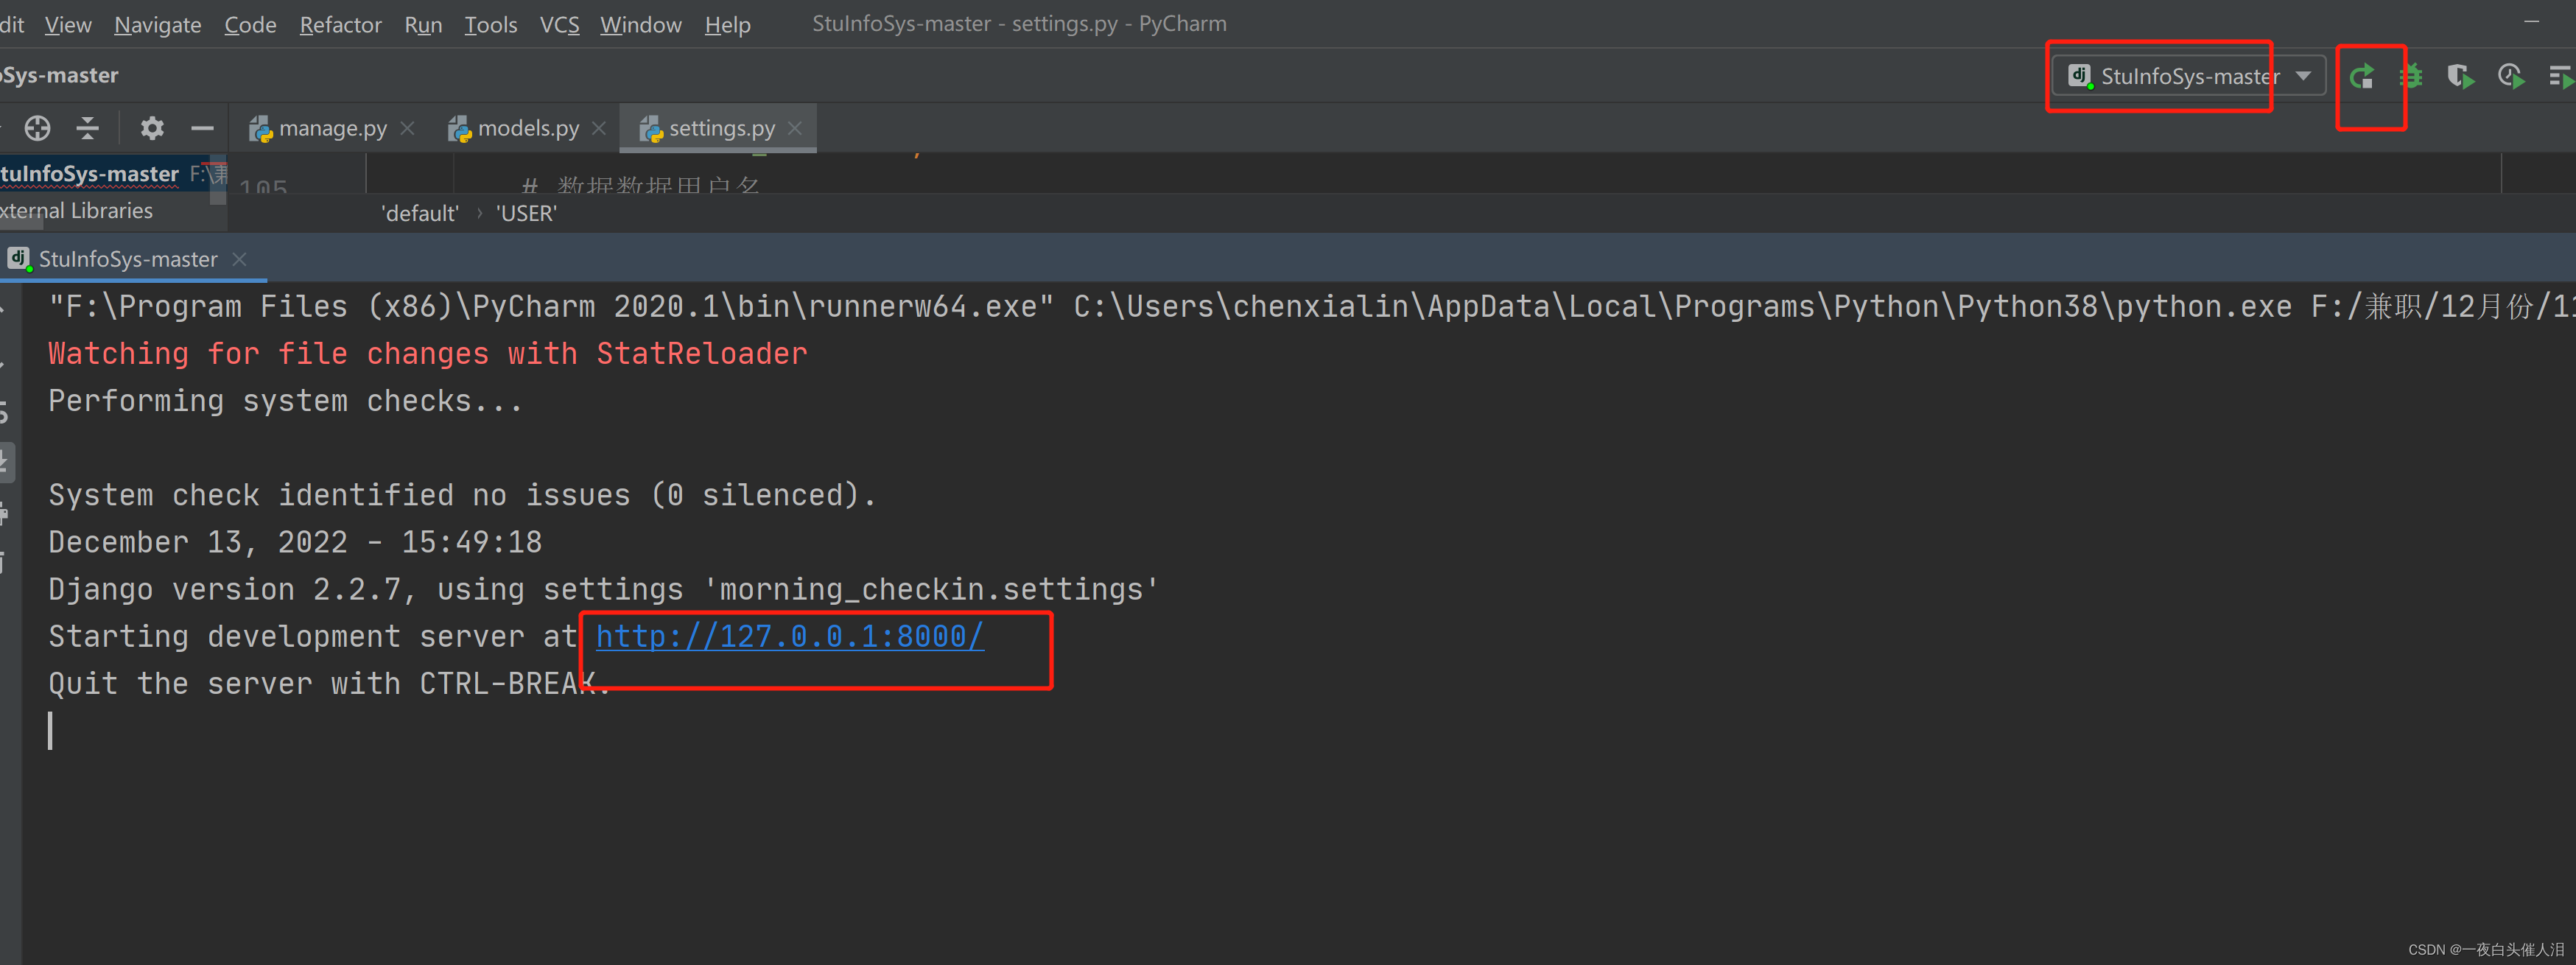Open the Navigate menu
Viewport: 2576px width, 965px height.
(158, 24)
